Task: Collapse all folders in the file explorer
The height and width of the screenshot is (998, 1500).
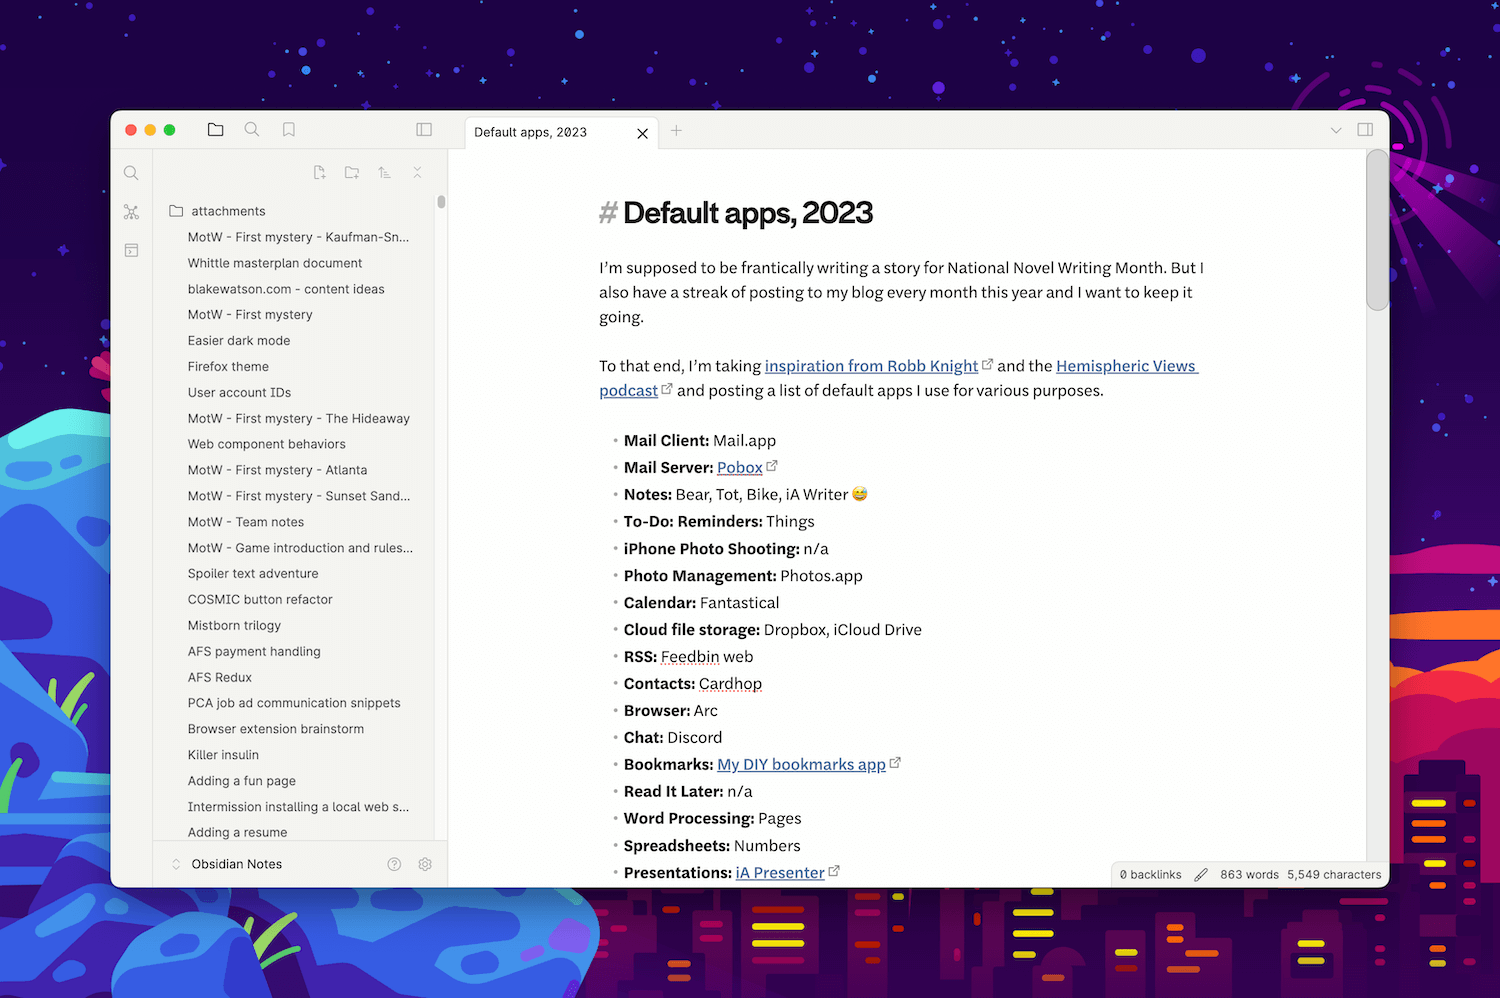Action: [417, 172]
